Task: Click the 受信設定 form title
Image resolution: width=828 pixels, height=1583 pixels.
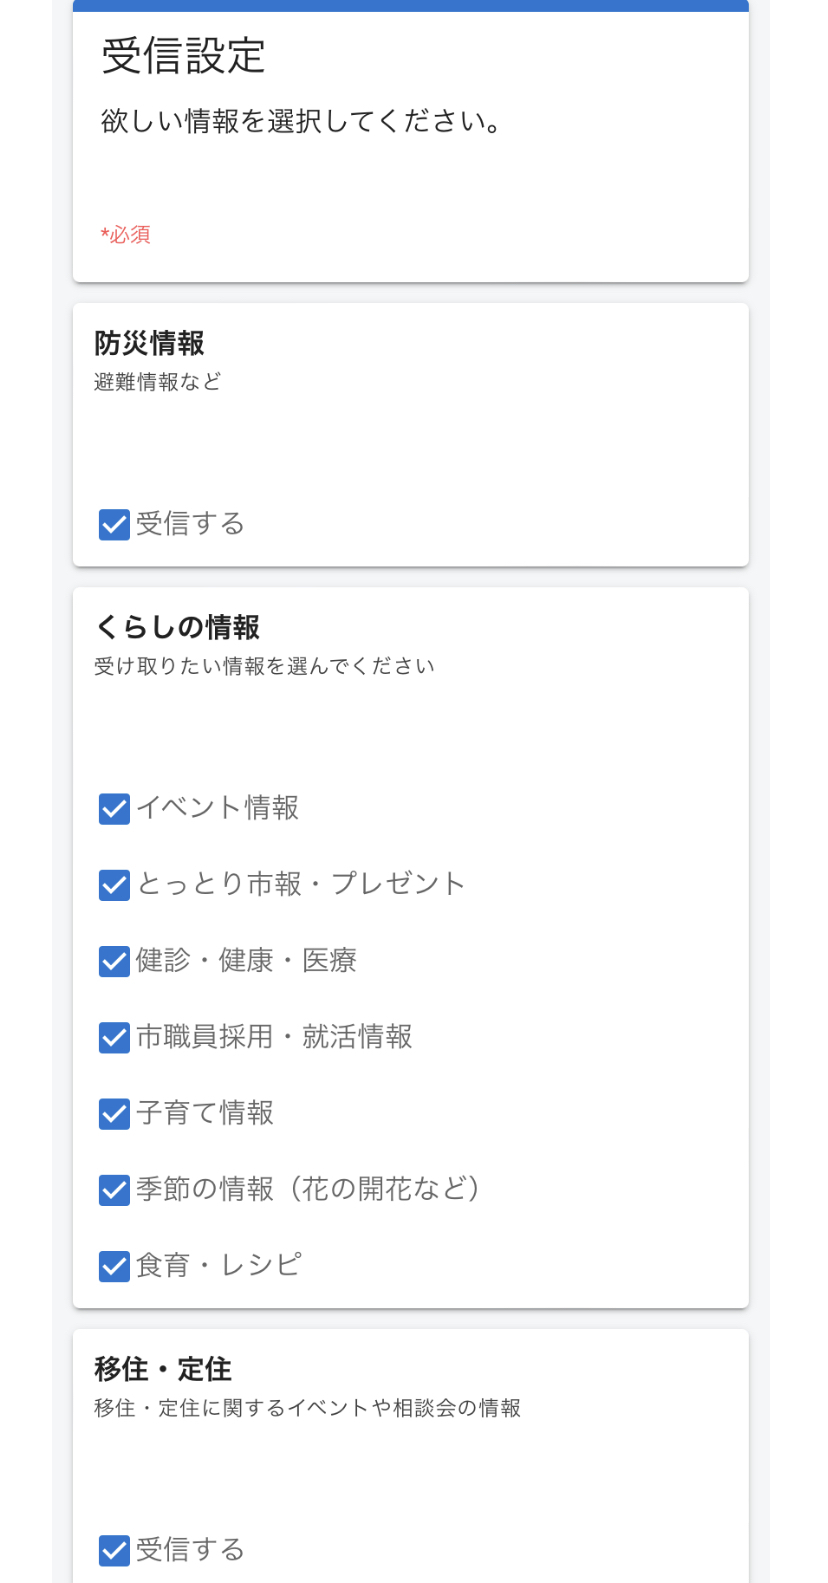Action: click(183, 56)
